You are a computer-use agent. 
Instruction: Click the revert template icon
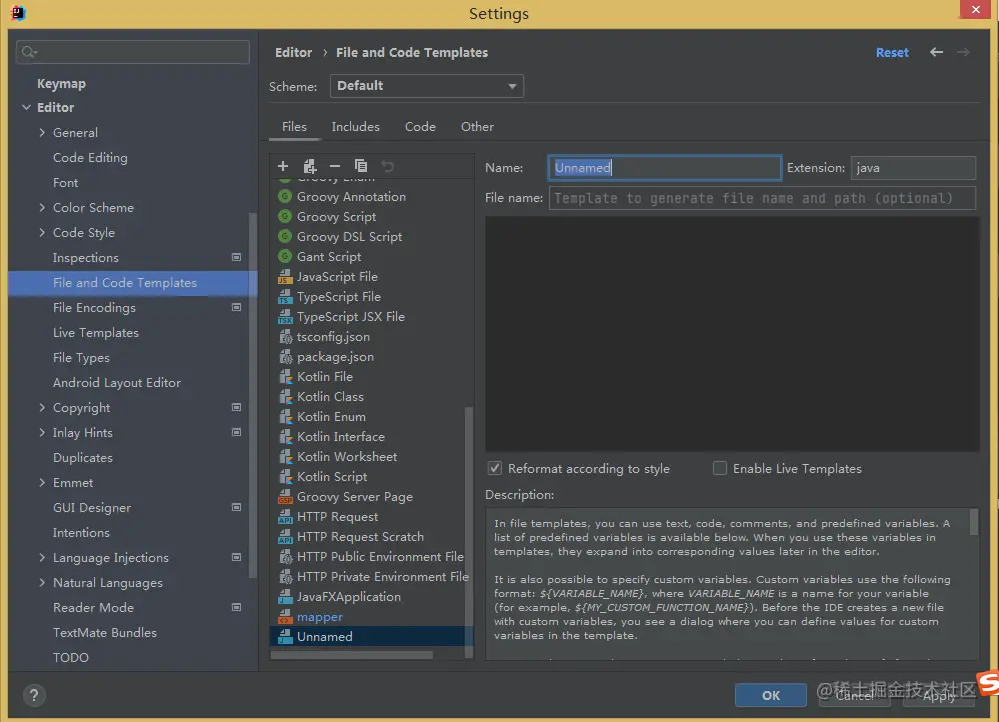coord(387,166)
